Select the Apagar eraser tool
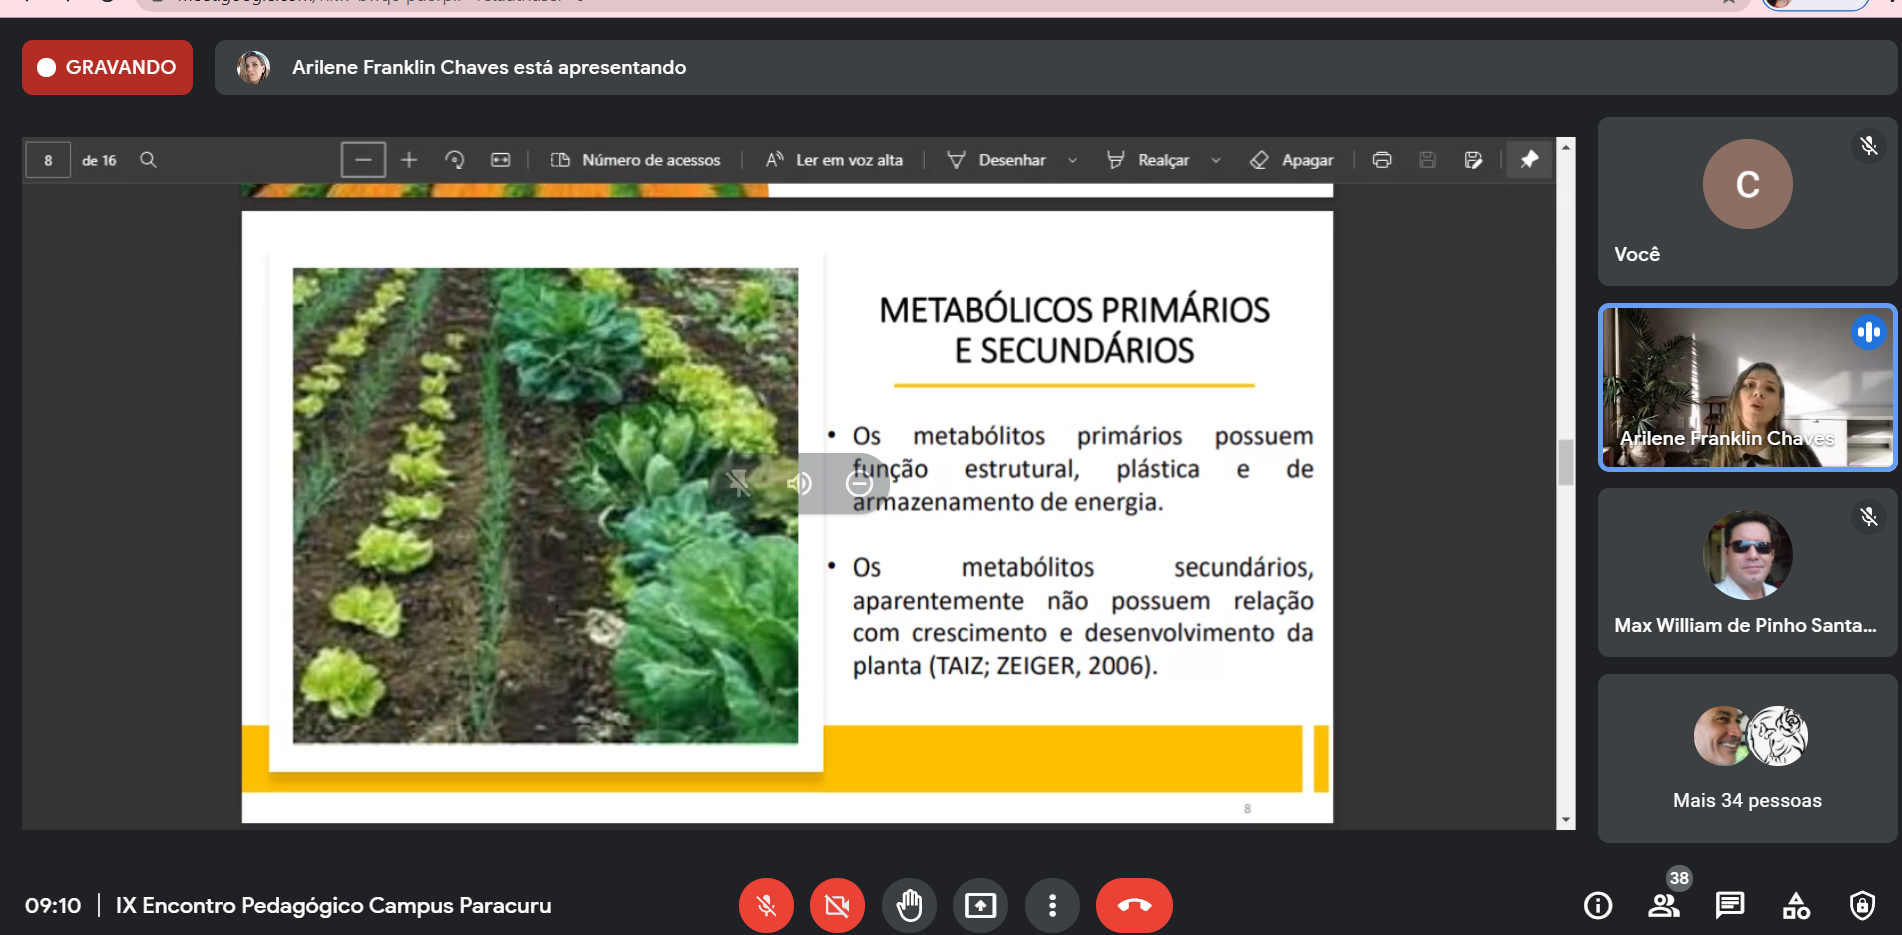 click(x=1292, y=160)
